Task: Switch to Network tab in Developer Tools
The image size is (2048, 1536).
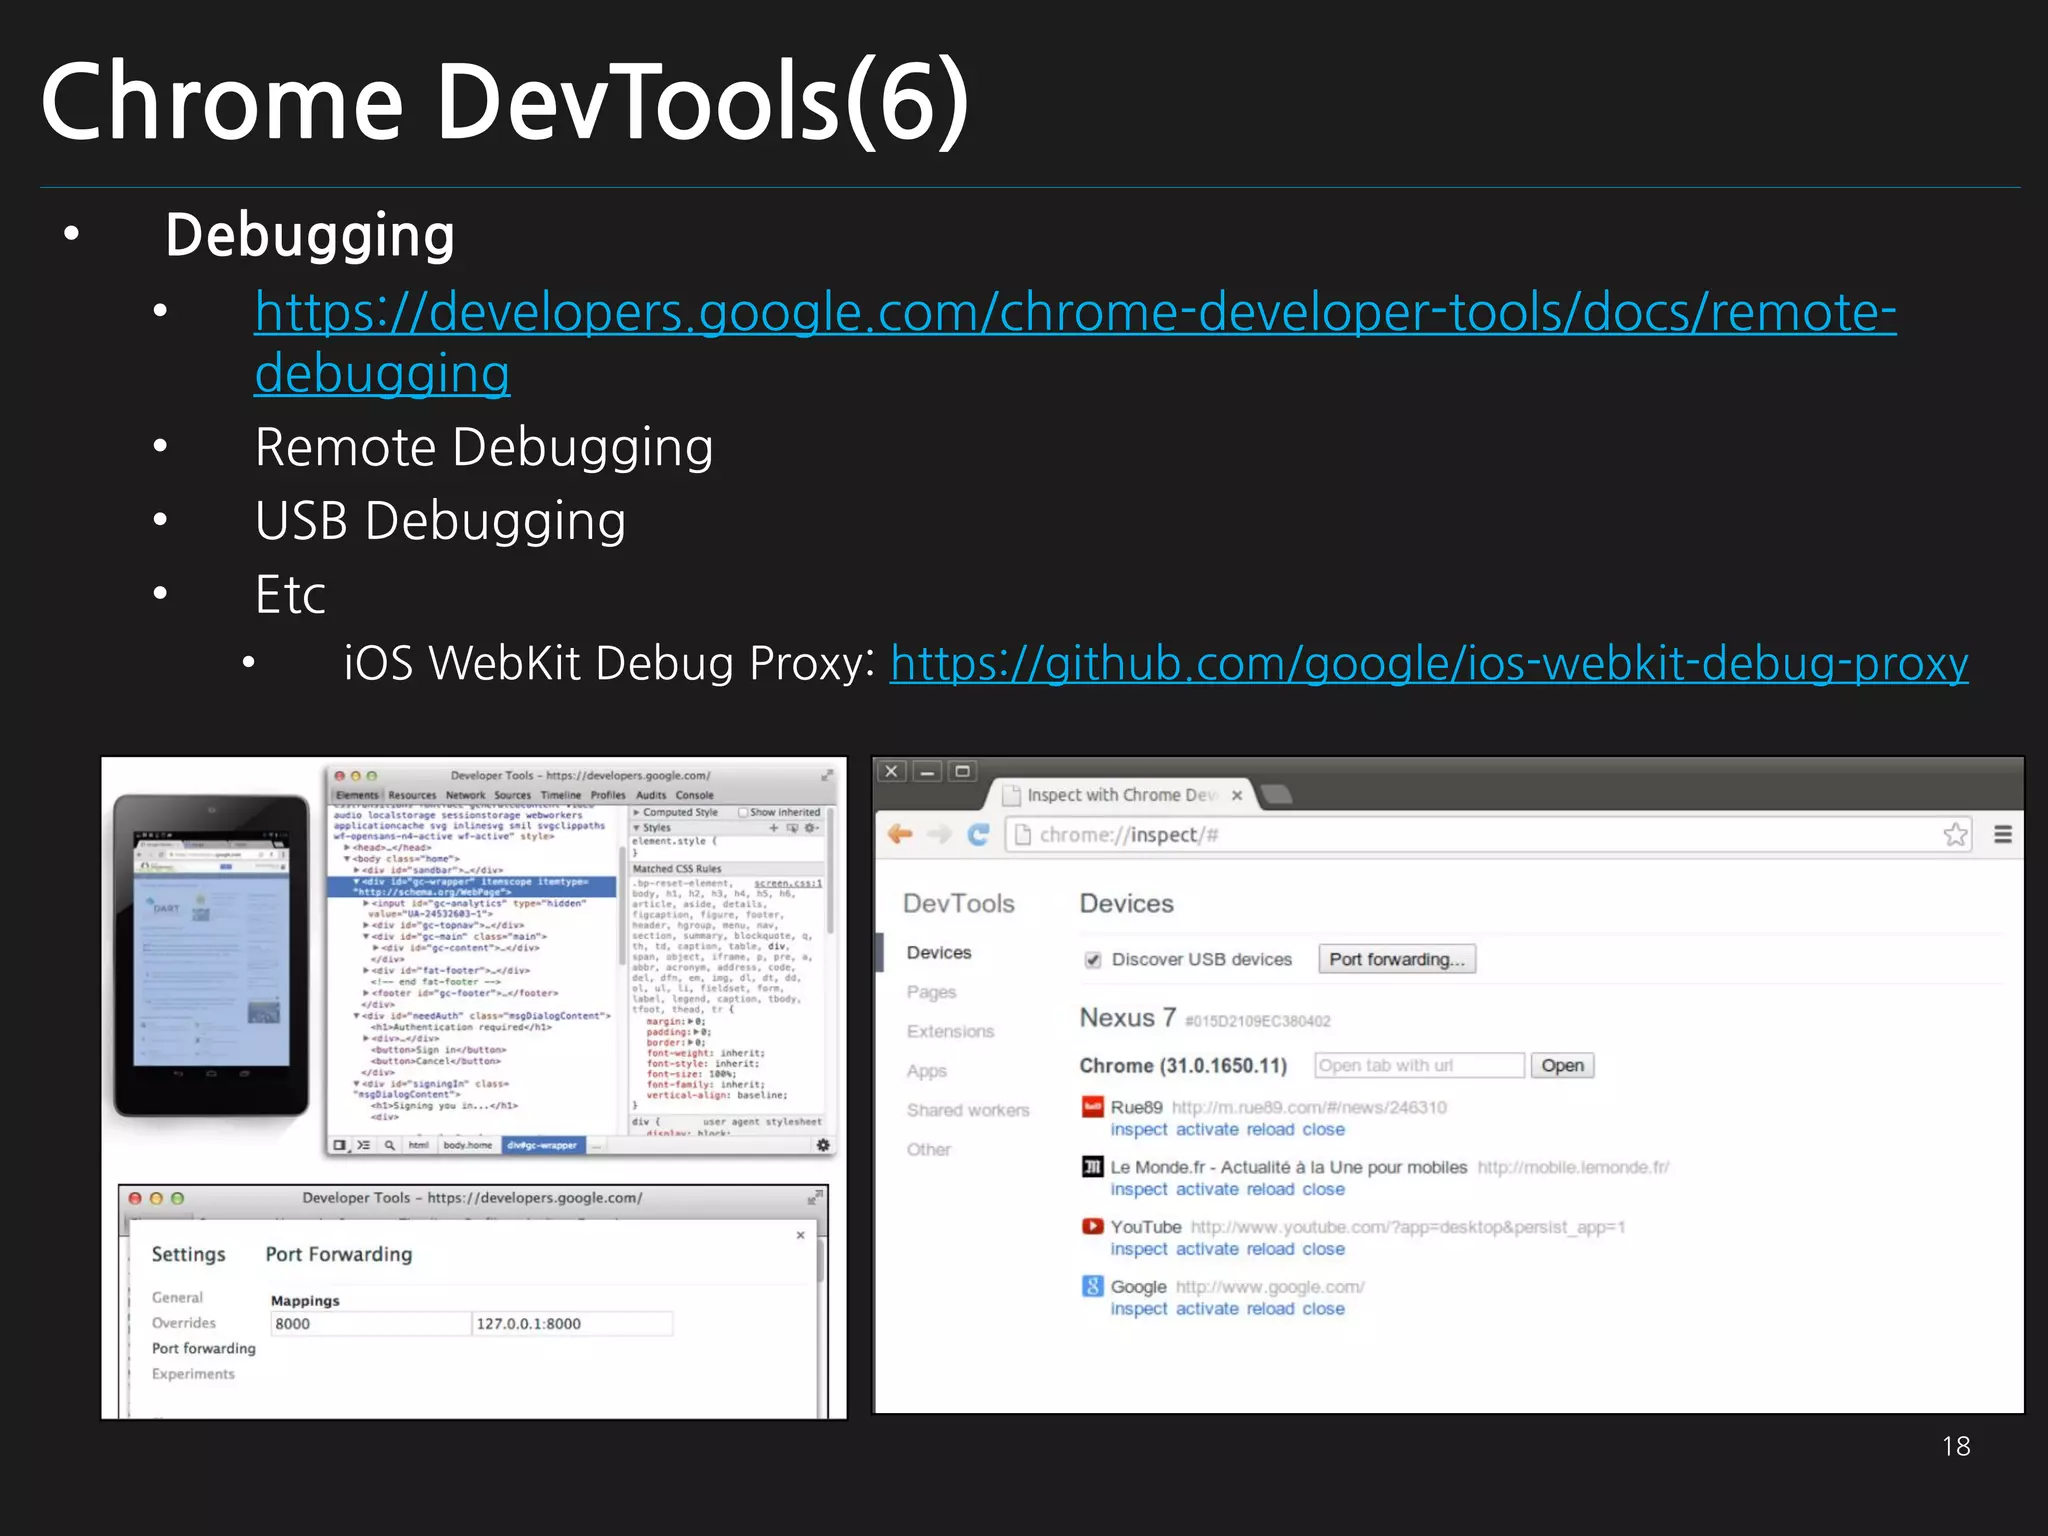Action: pos(465,795)
